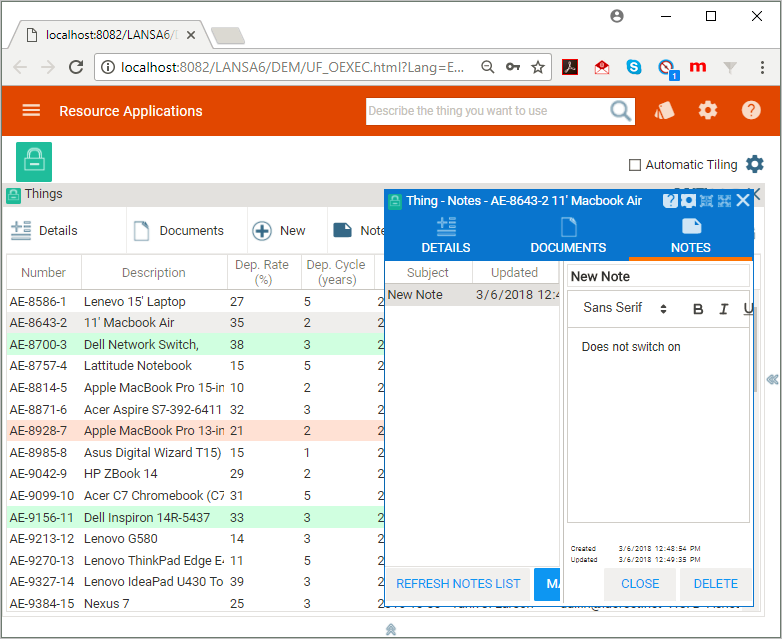Viewport: 782px width, 639px height.
Task: Select the New Note row in notes list
Action: tap(472, 295)
